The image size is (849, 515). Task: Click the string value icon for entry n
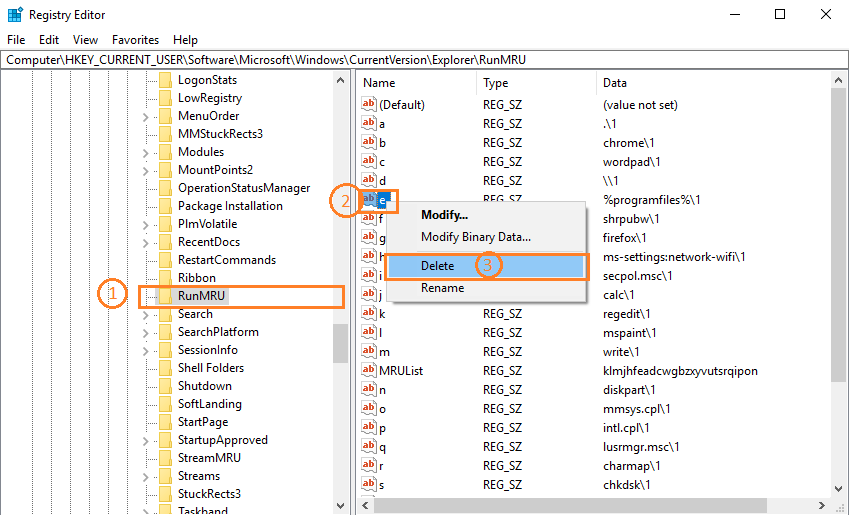click(x=369, y=389)
